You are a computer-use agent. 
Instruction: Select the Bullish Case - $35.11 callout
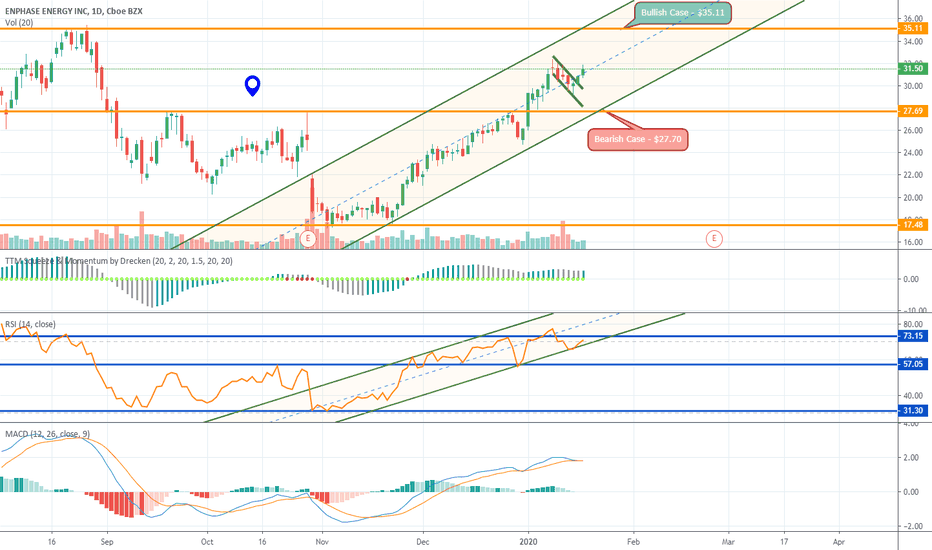pos(682,12)
